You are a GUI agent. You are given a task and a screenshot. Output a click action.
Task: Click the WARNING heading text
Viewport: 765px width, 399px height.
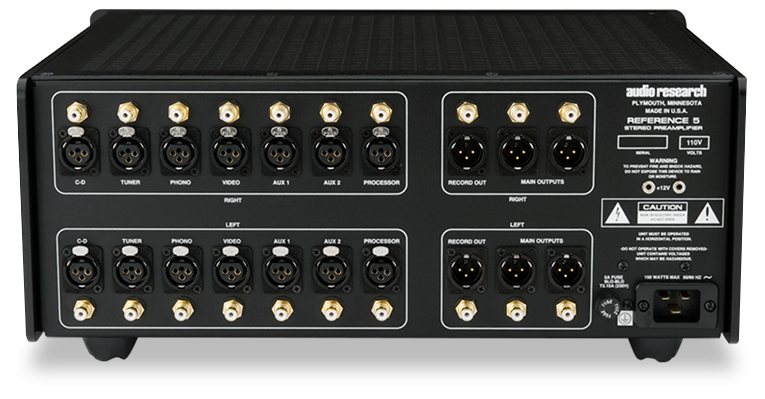[x=663, y=160]
